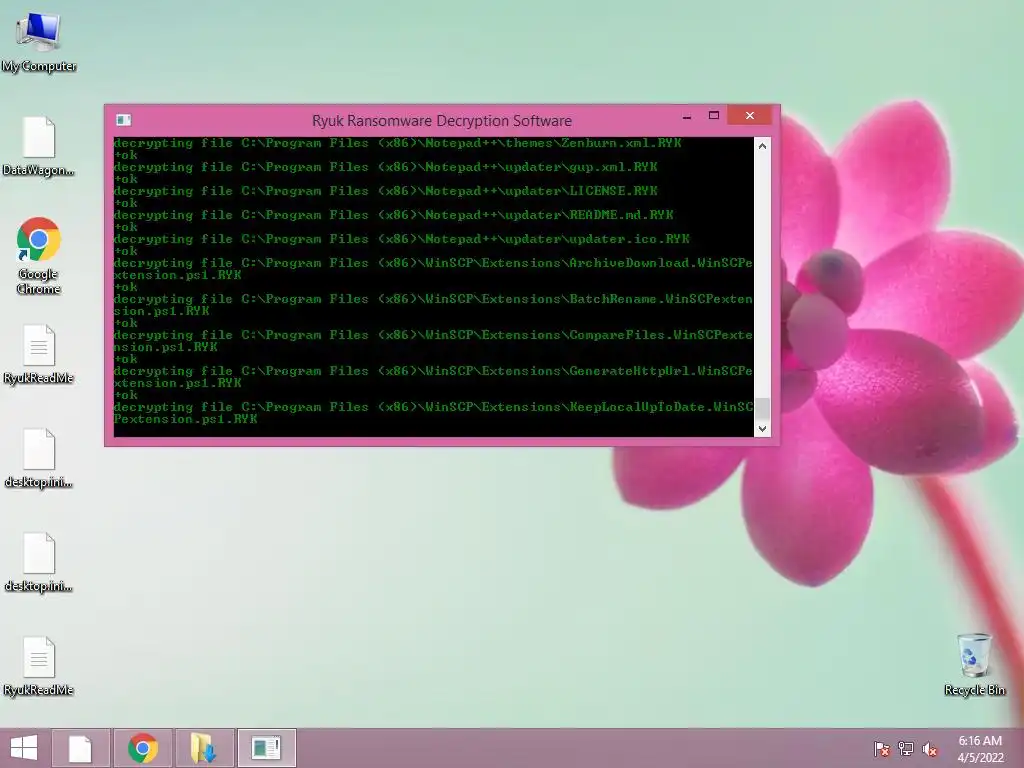
Task: Click the date 4/5/2022 in tray
Action: (980, 758)
